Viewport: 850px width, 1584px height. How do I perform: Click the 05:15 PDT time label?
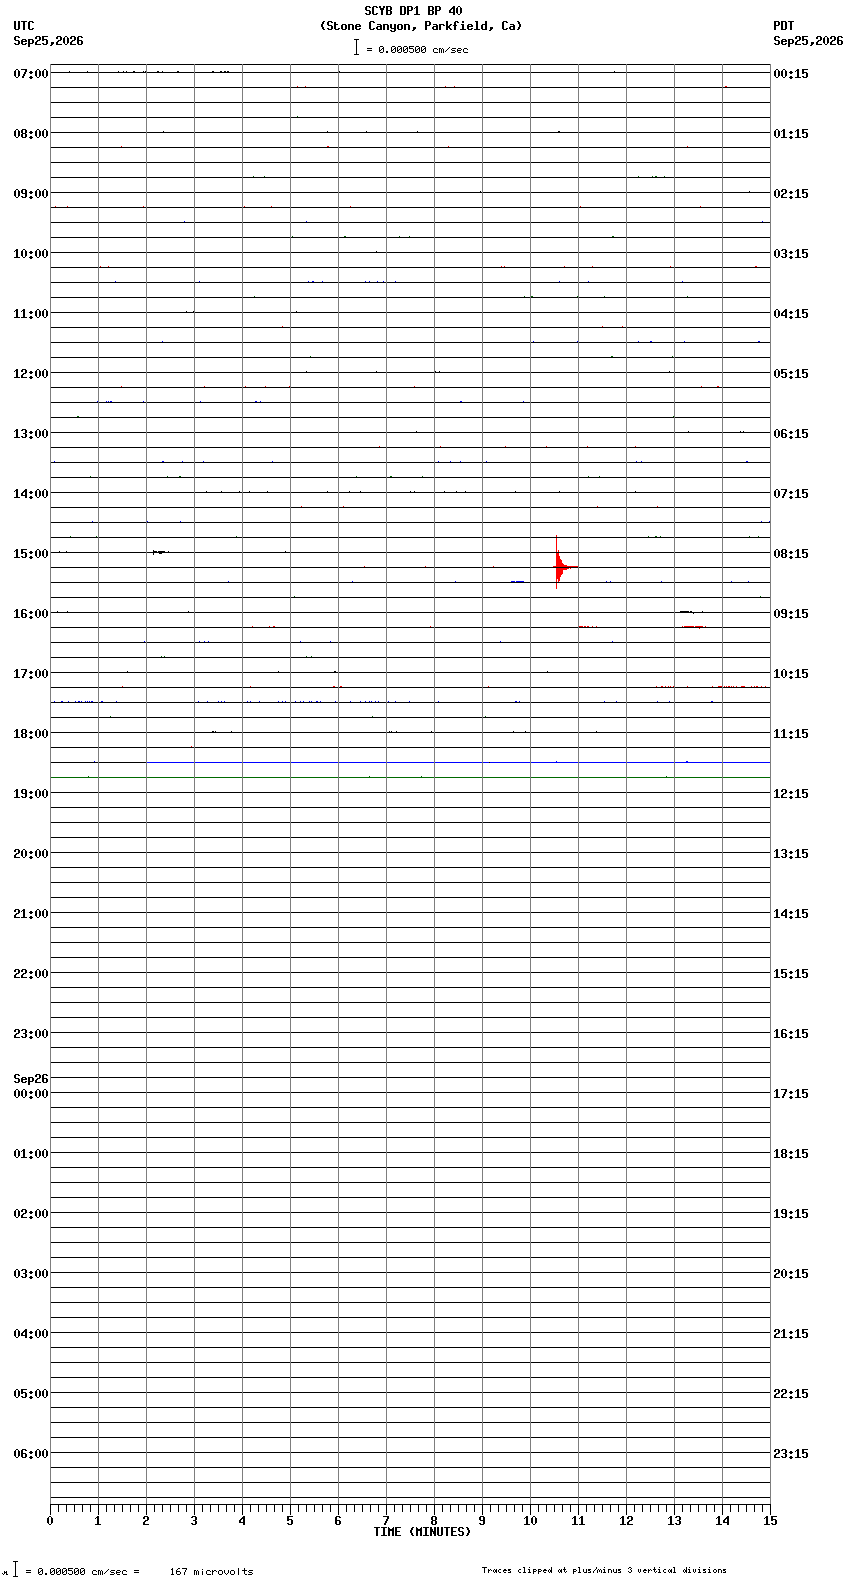(791, 374)
